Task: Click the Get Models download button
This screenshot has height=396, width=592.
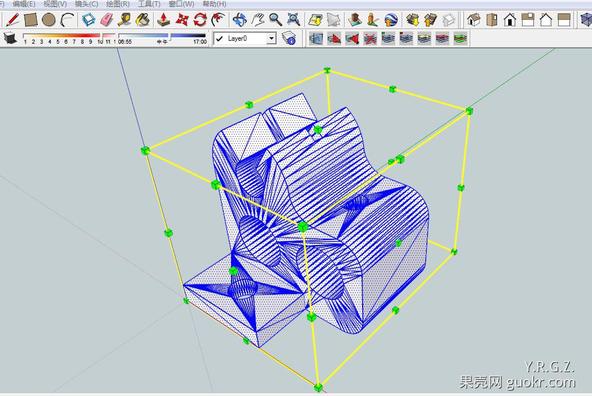Action: (412, 20)
